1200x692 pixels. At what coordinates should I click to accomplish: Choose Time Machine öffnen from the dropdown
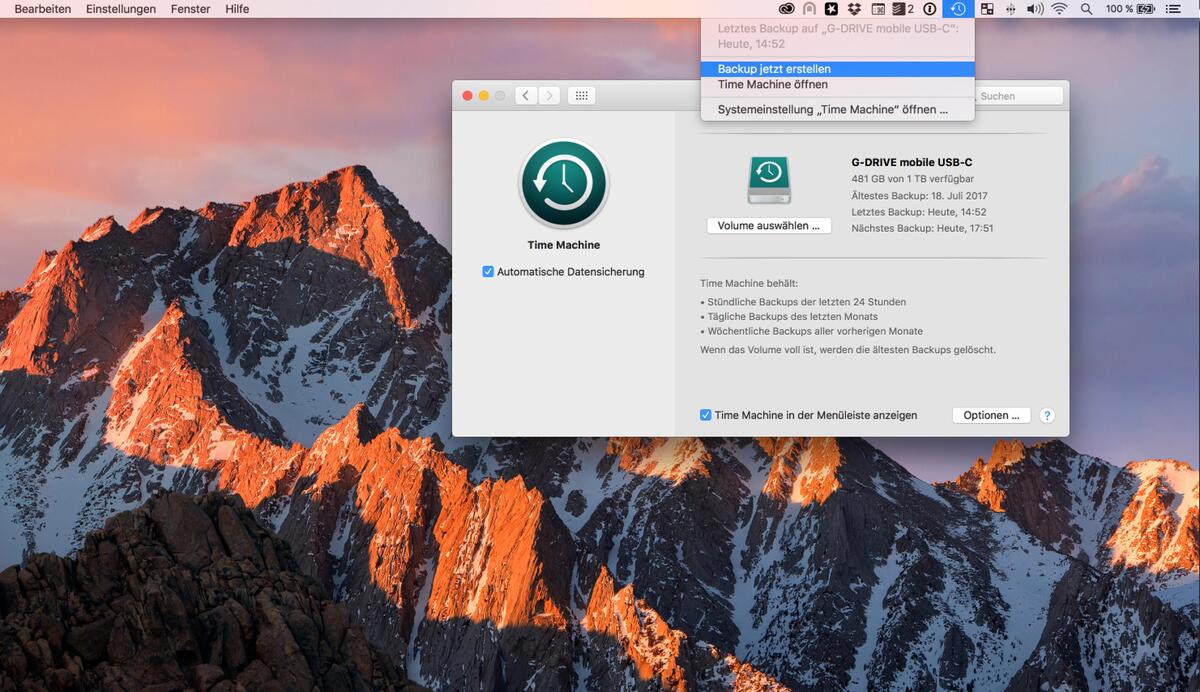coord(771,84)
